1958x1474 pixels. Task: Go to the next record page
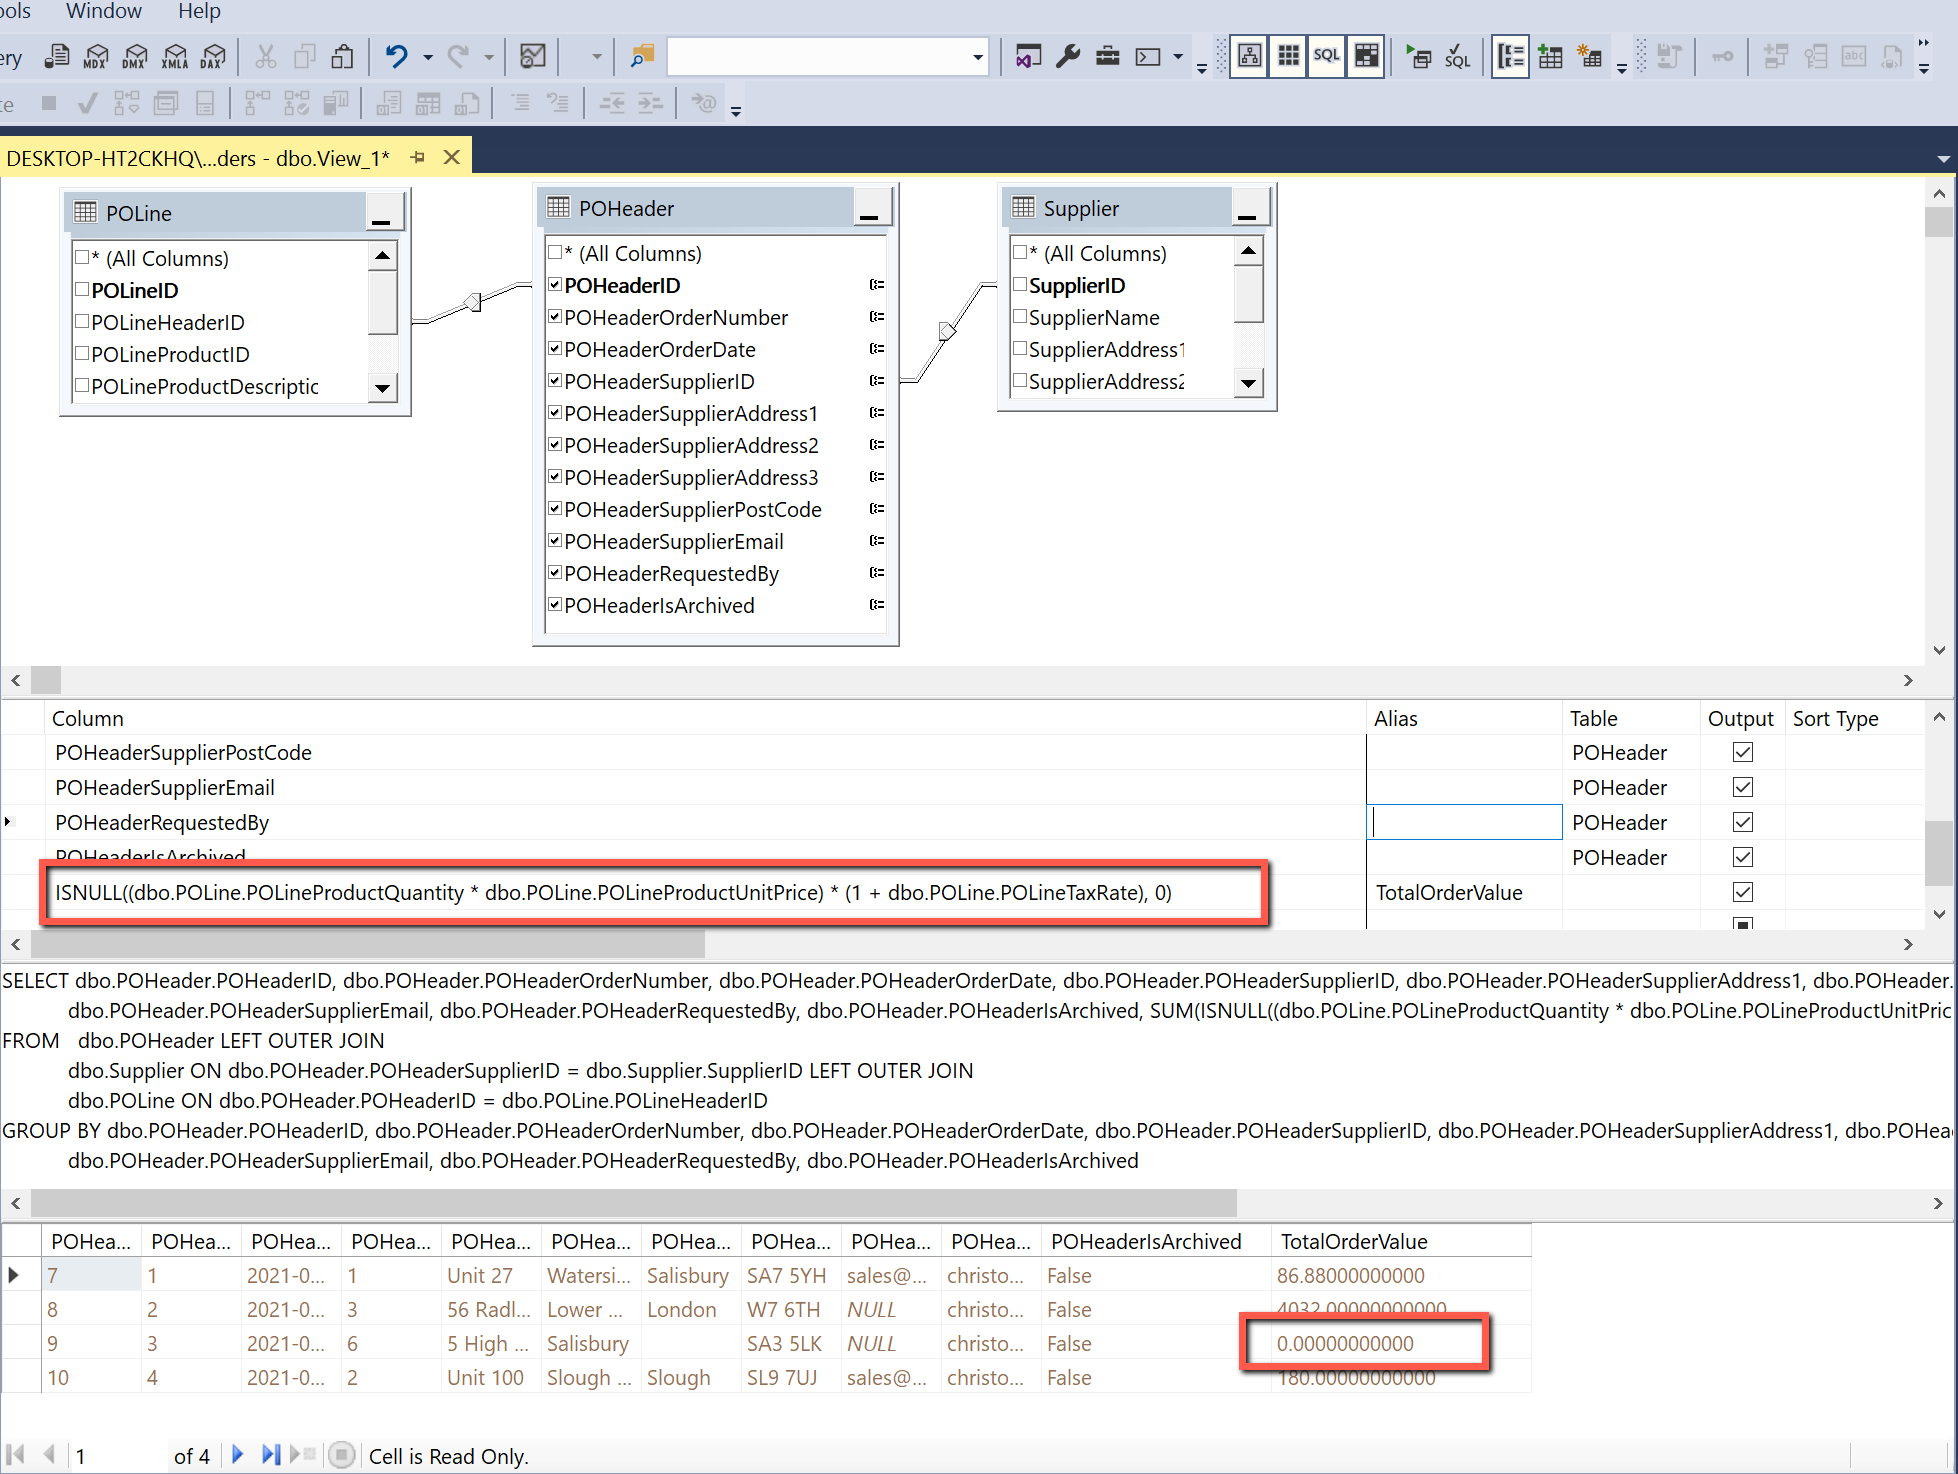[237, 1455]
